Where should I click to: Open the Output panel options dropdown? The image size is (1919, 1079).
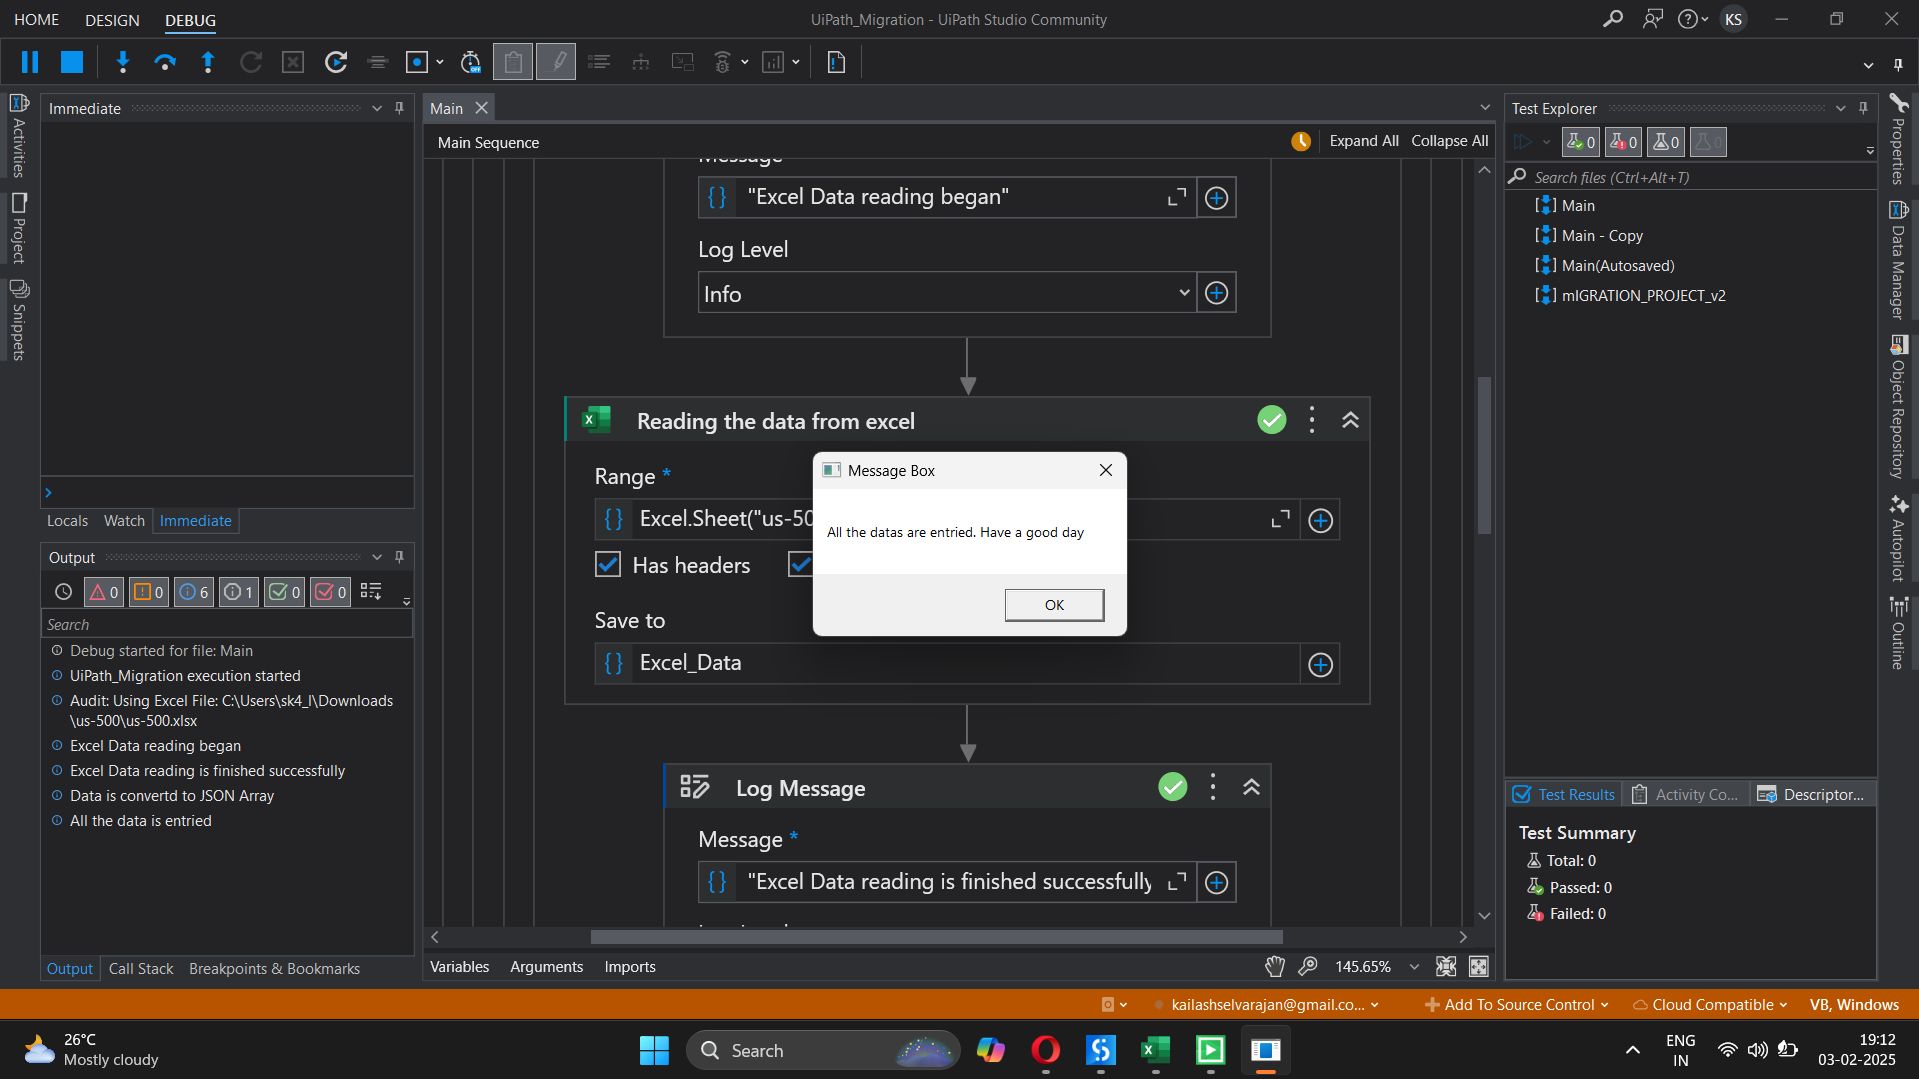pos(377,557)
